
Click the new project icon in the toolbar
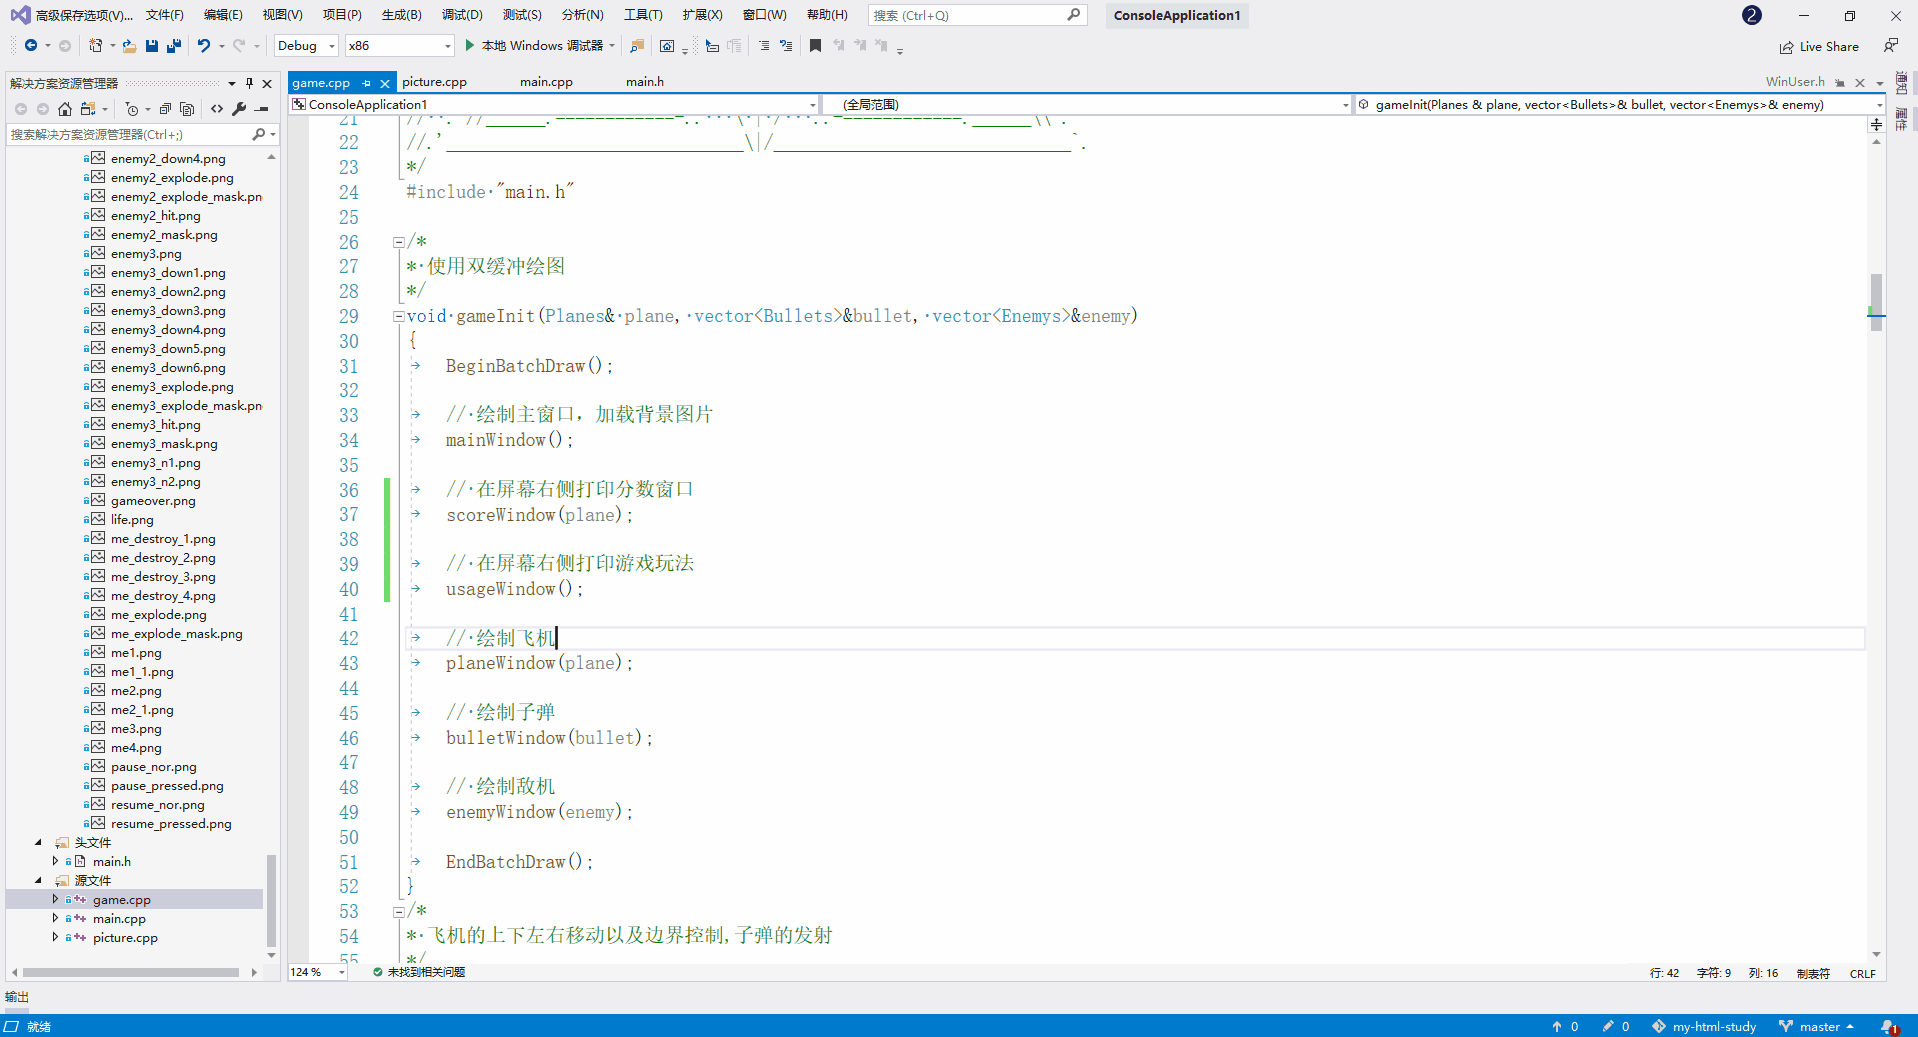[x=95, y=46]
